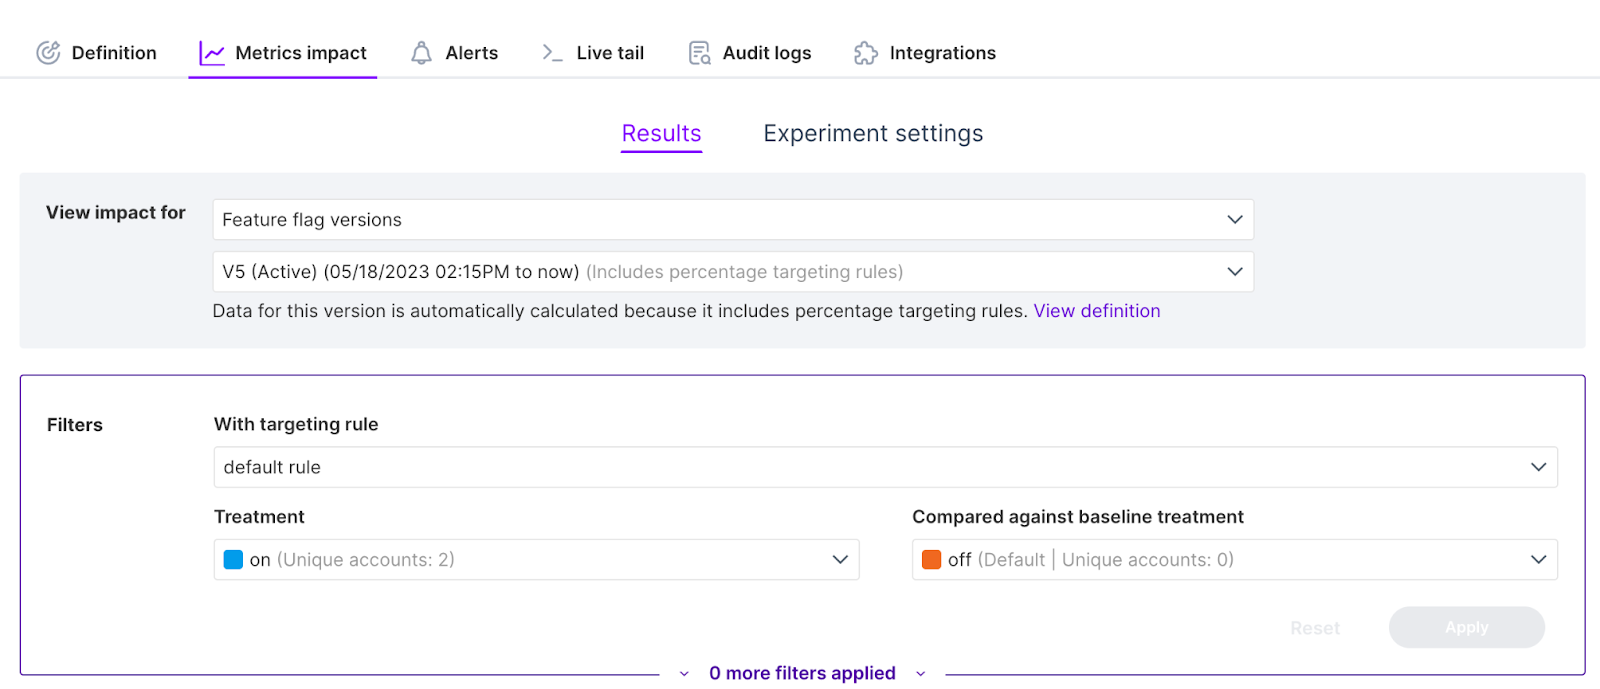Open the Treatment 'on' dropdown
The image size is (1600, 689).
pos(536,560)
